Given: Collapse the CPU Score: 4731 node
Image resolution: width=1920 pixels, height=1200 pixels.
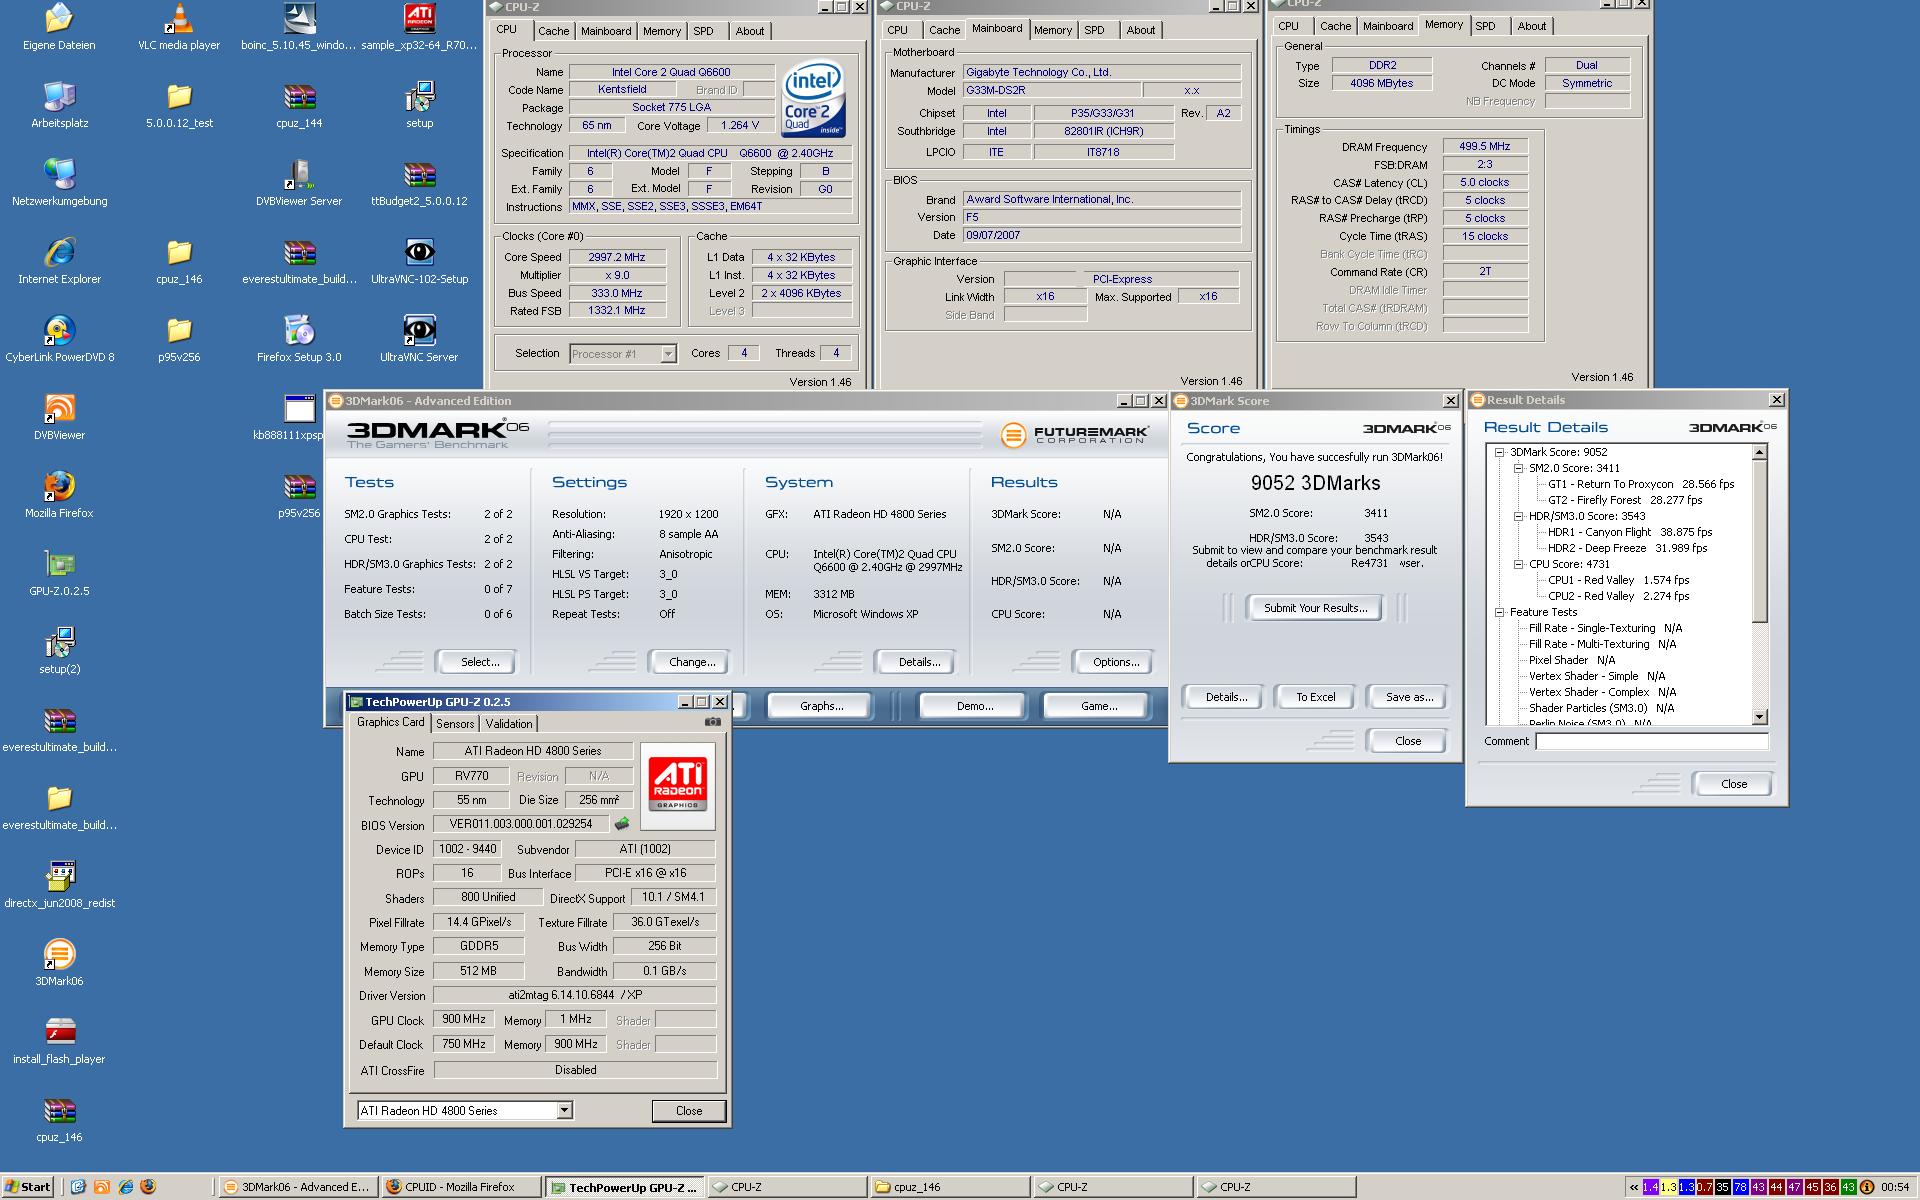Looking at the screenshot, I should coord(1518,564).
